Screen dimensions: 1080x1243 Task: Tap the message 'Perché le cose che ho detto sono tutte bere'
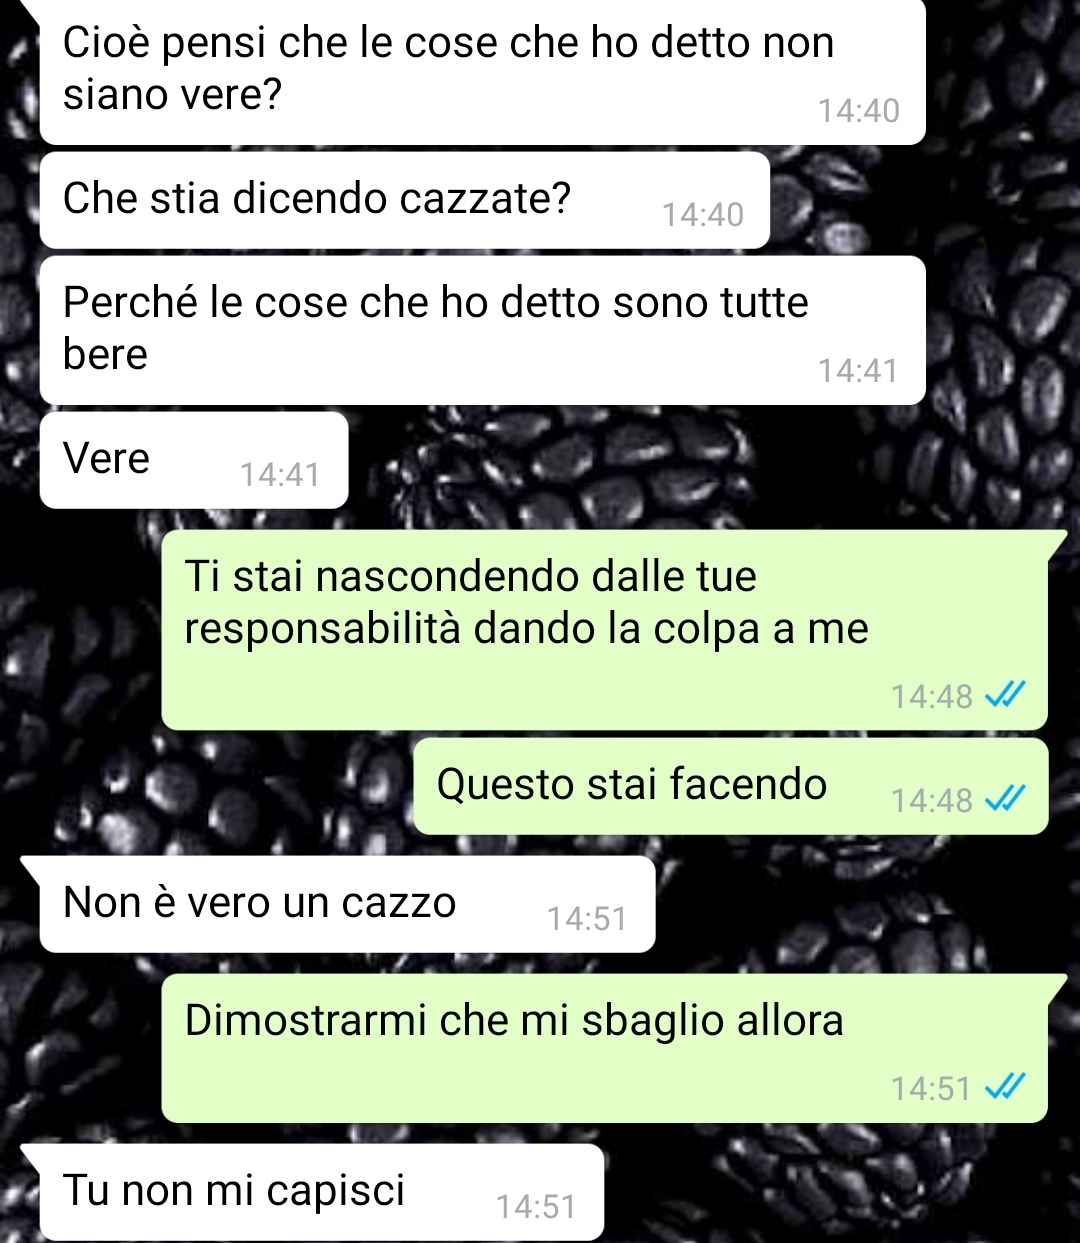tap(482, 330)
